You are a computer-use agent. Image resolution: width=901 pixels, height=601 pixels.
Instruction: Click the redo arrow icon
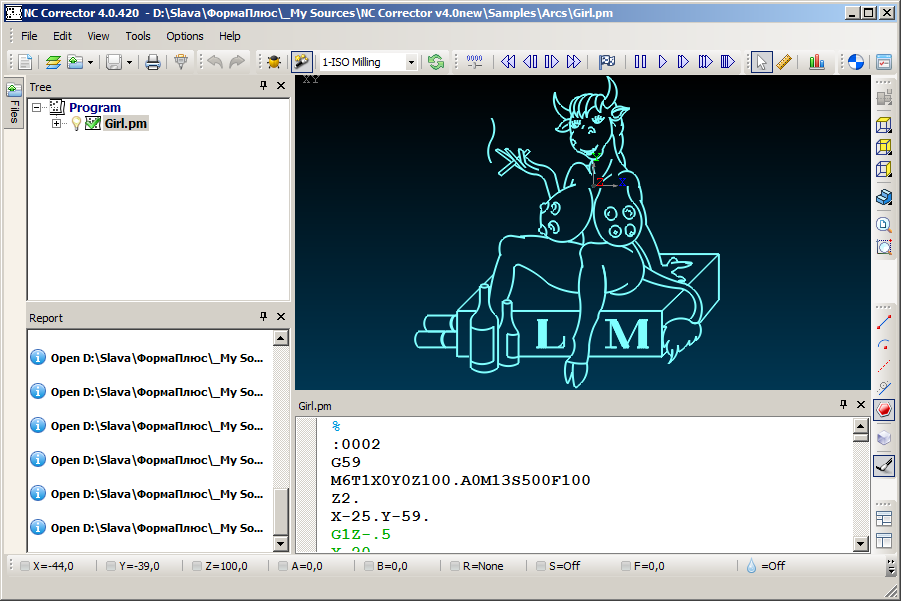(237, 61)
